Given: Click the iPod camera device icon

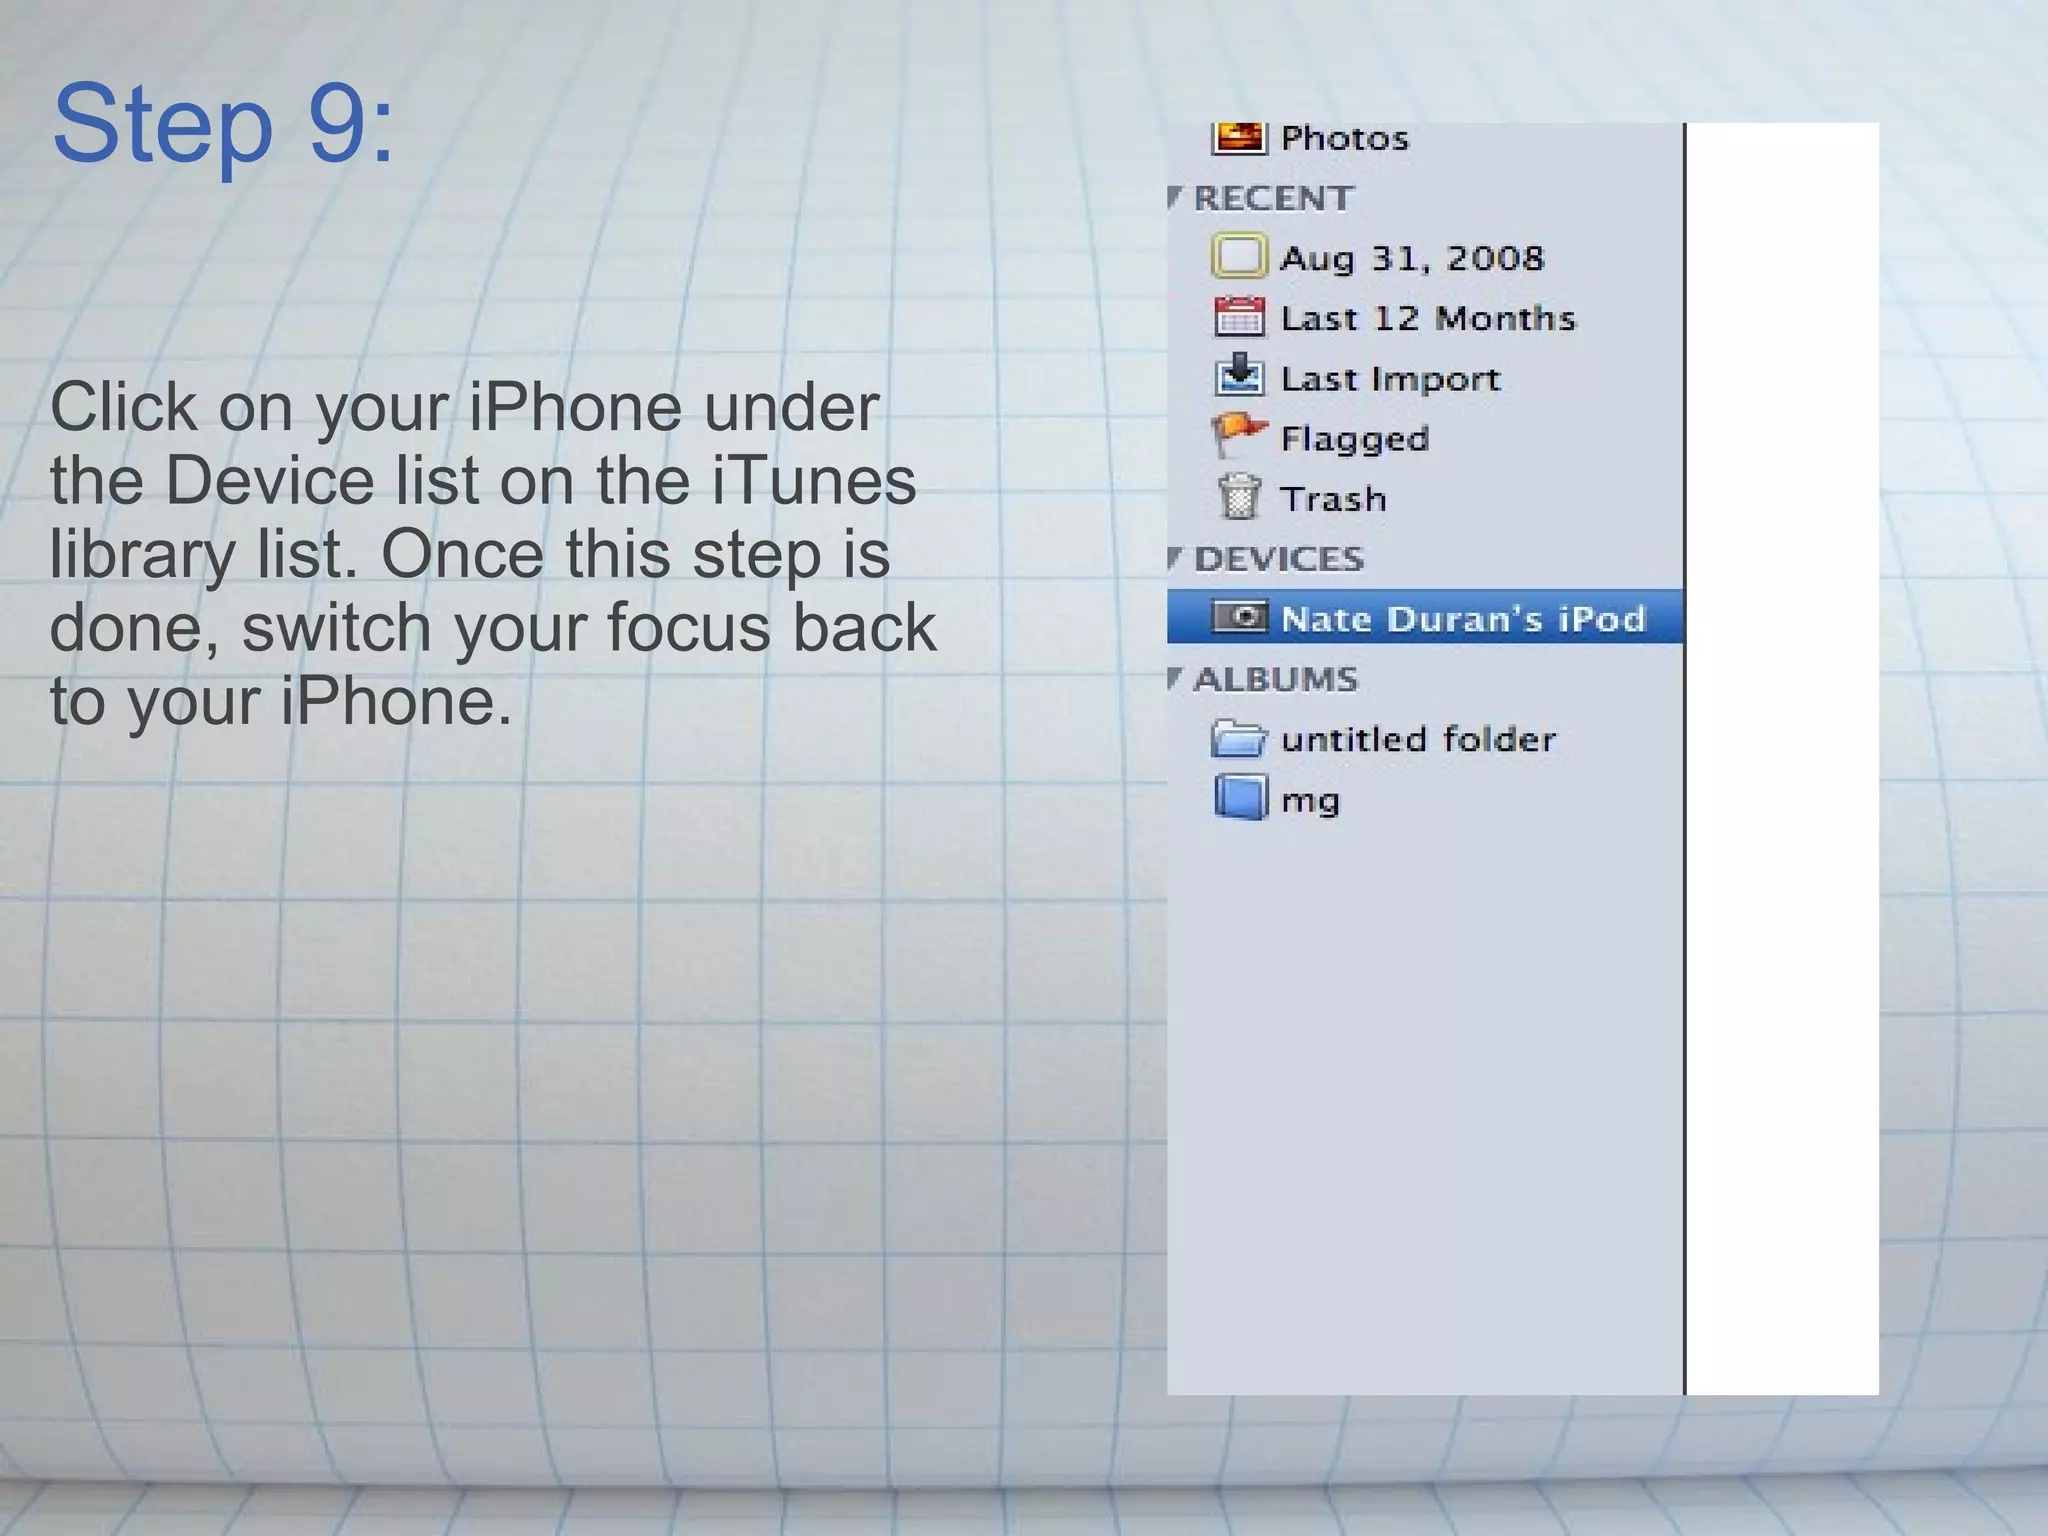Looking at the screenshot, I should pos(1239,617).
